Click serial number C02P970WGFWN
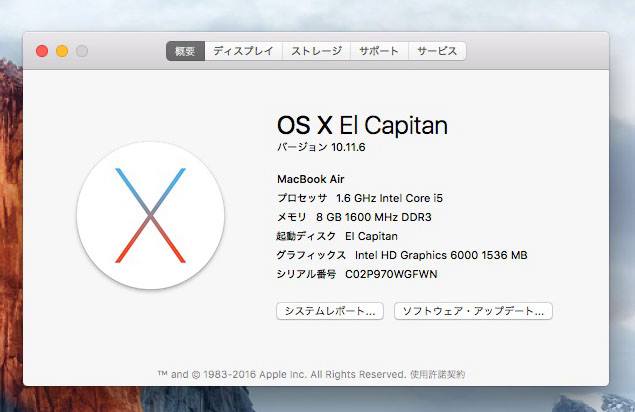Image resolution: width=635 pixels, height=412 pixels. (391, 274)
